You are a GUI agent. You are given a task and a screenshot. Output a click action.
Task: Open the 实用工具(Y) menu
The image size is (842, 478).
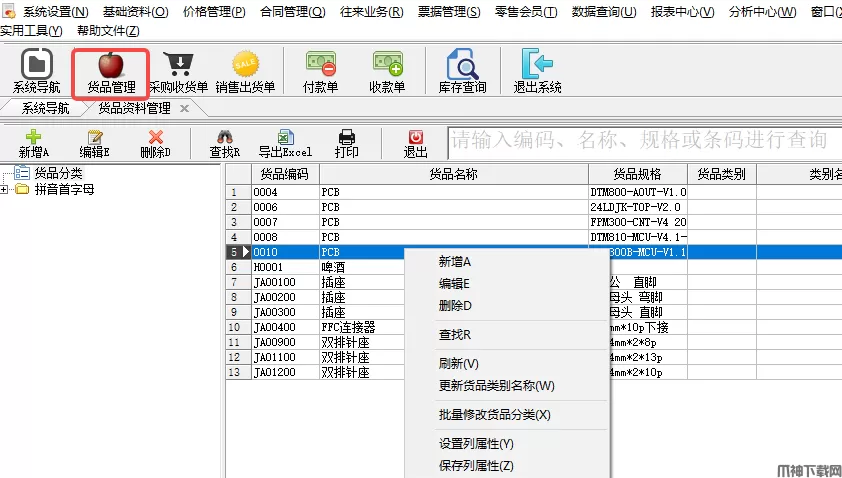coord(31,31)
